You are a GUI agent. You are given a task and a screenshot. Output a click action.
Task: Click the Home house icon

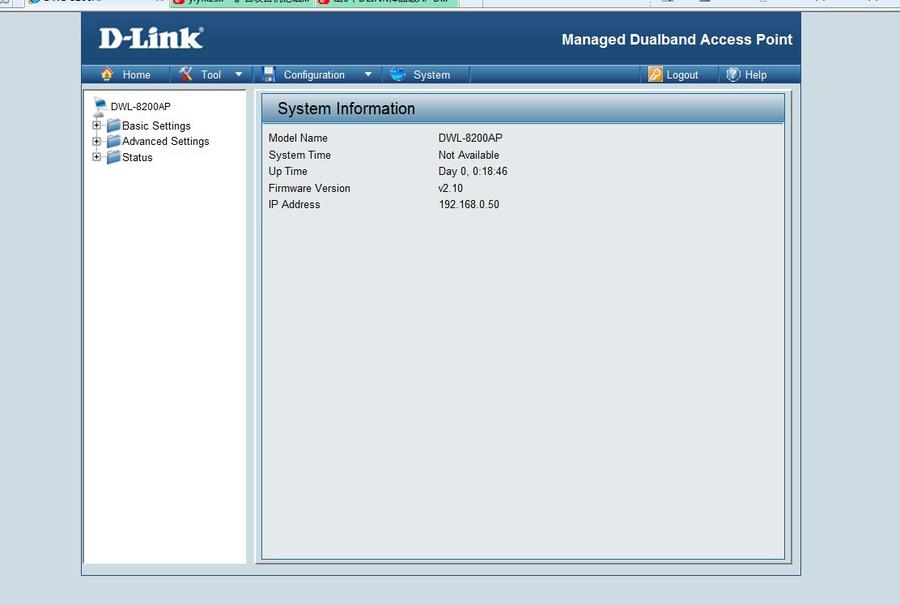point(107,74)
